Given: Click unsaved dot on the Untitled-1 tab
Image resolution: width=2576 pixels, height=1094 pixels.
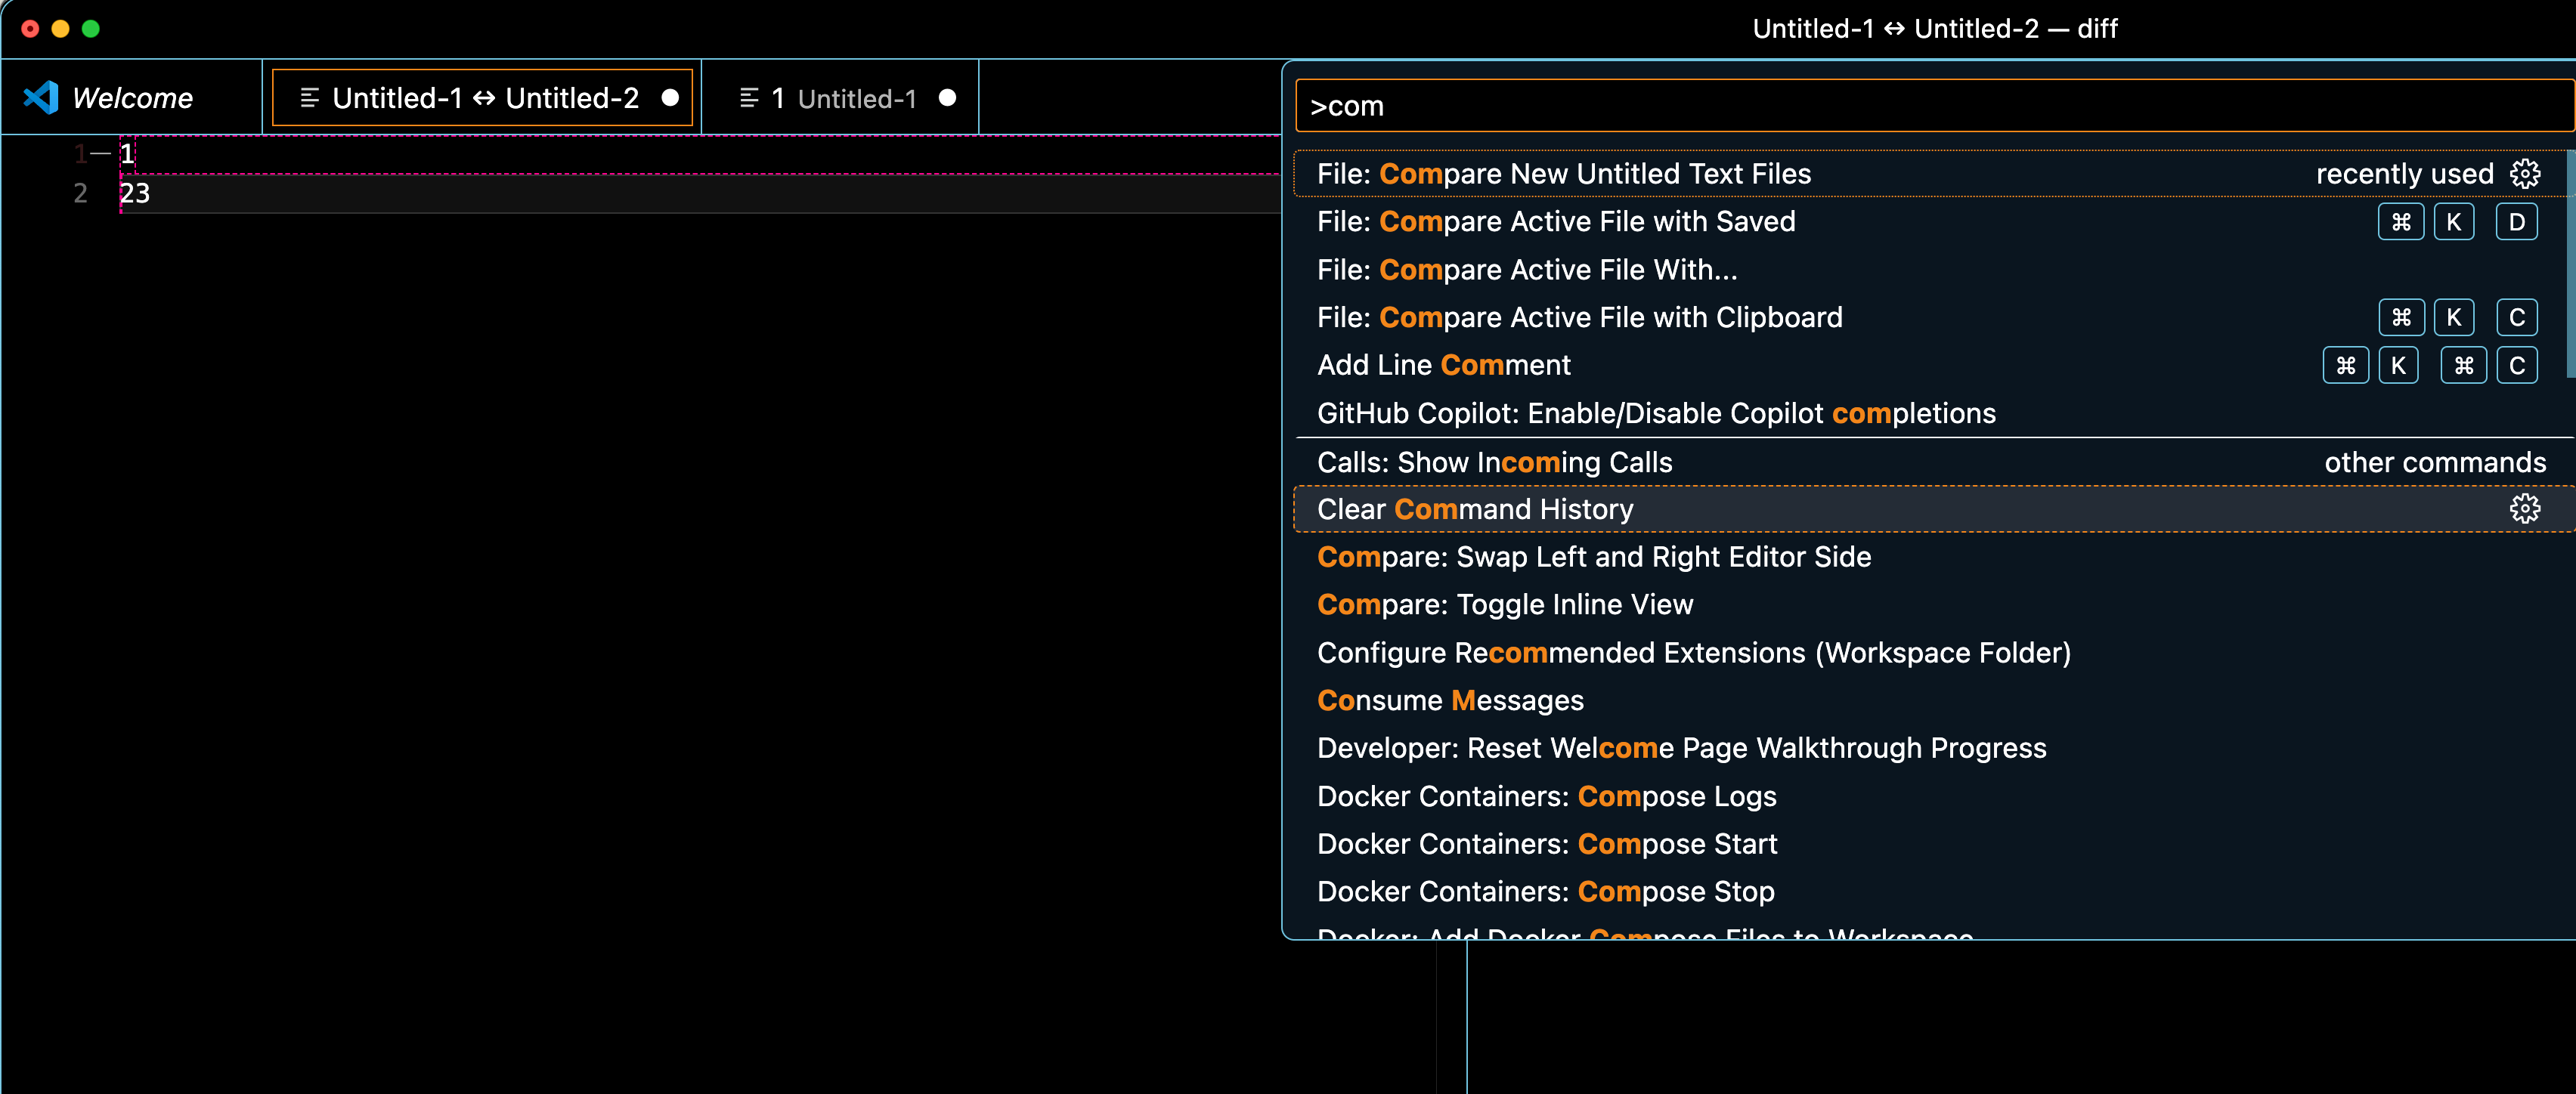Looking at the screenshot, I should pyautogui.click(x=947, y=98).
